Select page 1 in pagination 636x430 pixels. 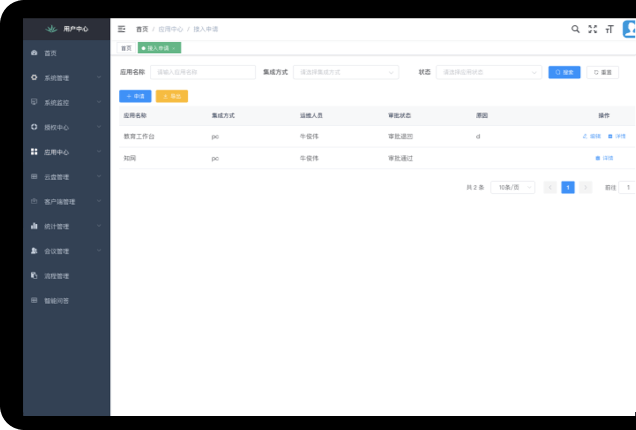[568, 187]
